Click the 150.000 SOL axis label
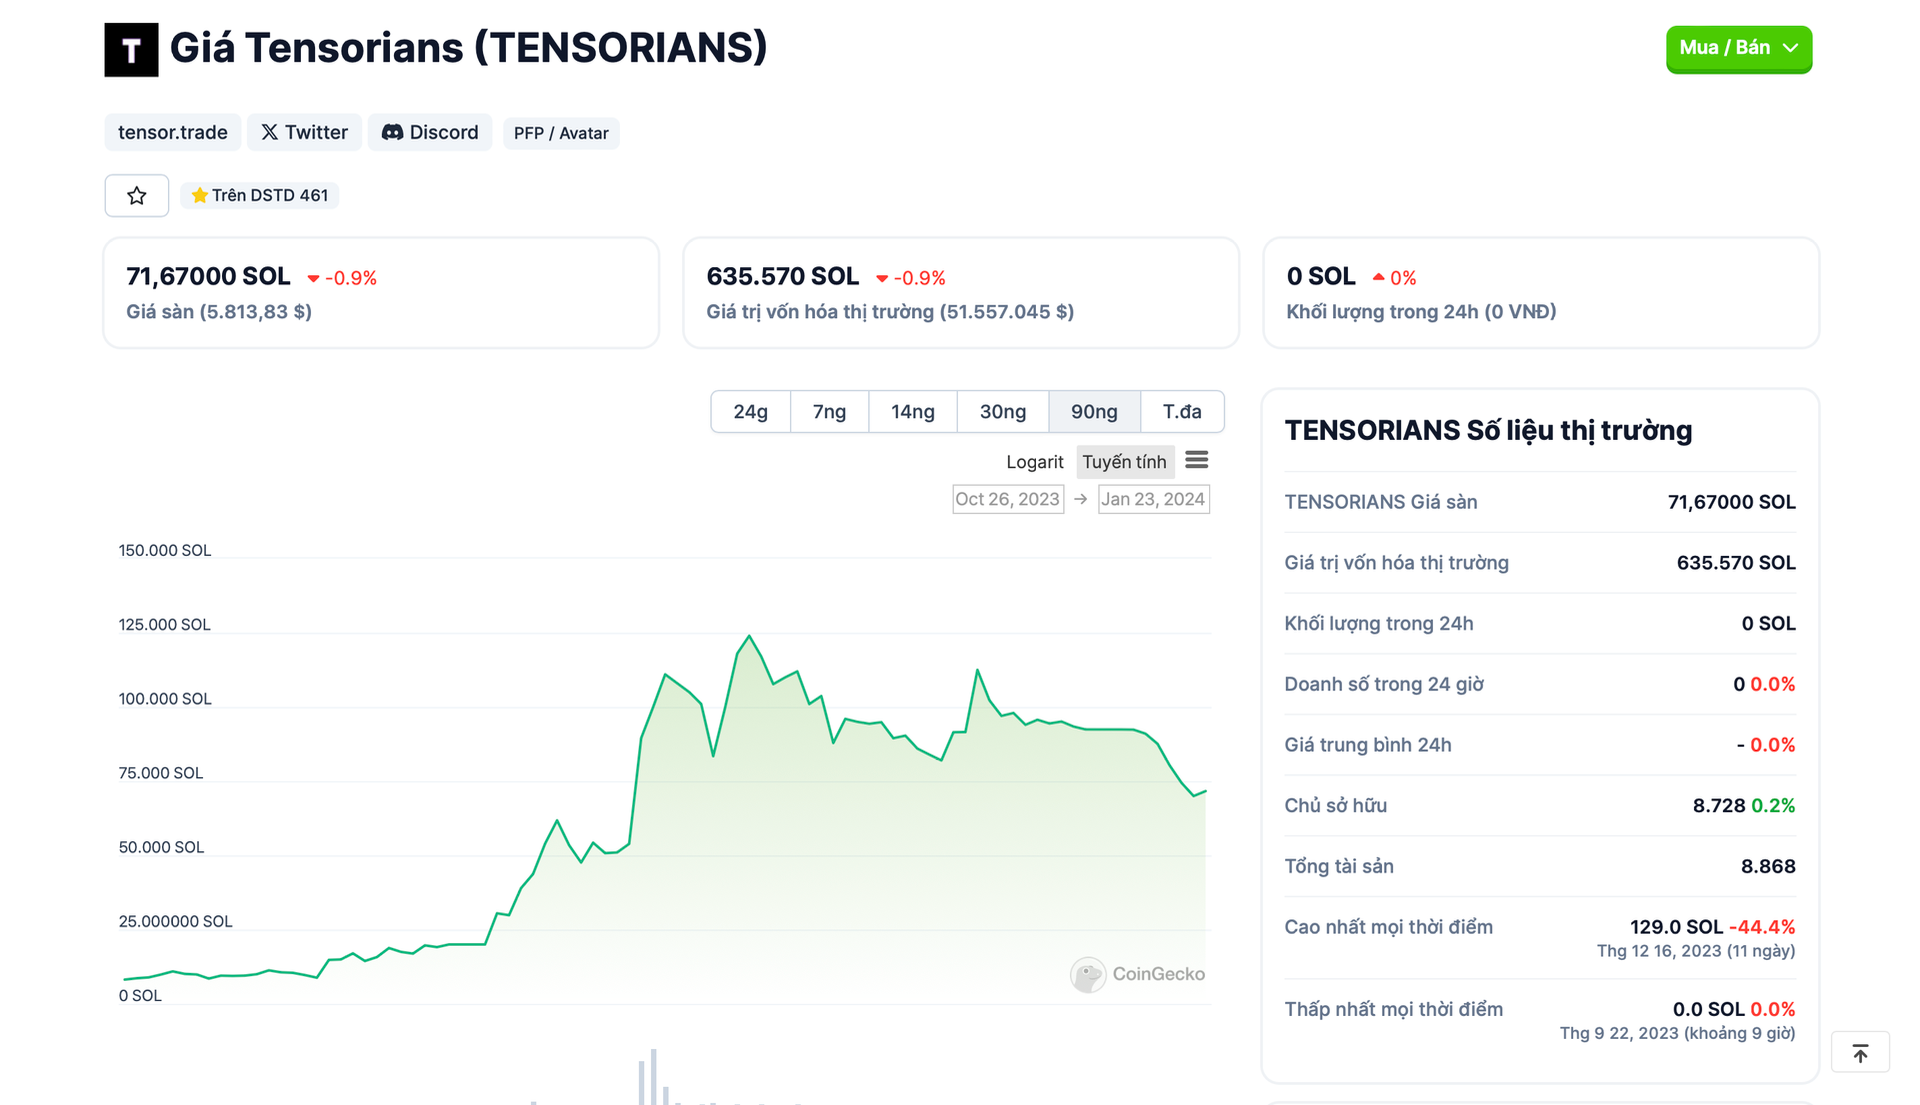The height and width of the screenshot is (1105, 1920). tap(165, 550)
